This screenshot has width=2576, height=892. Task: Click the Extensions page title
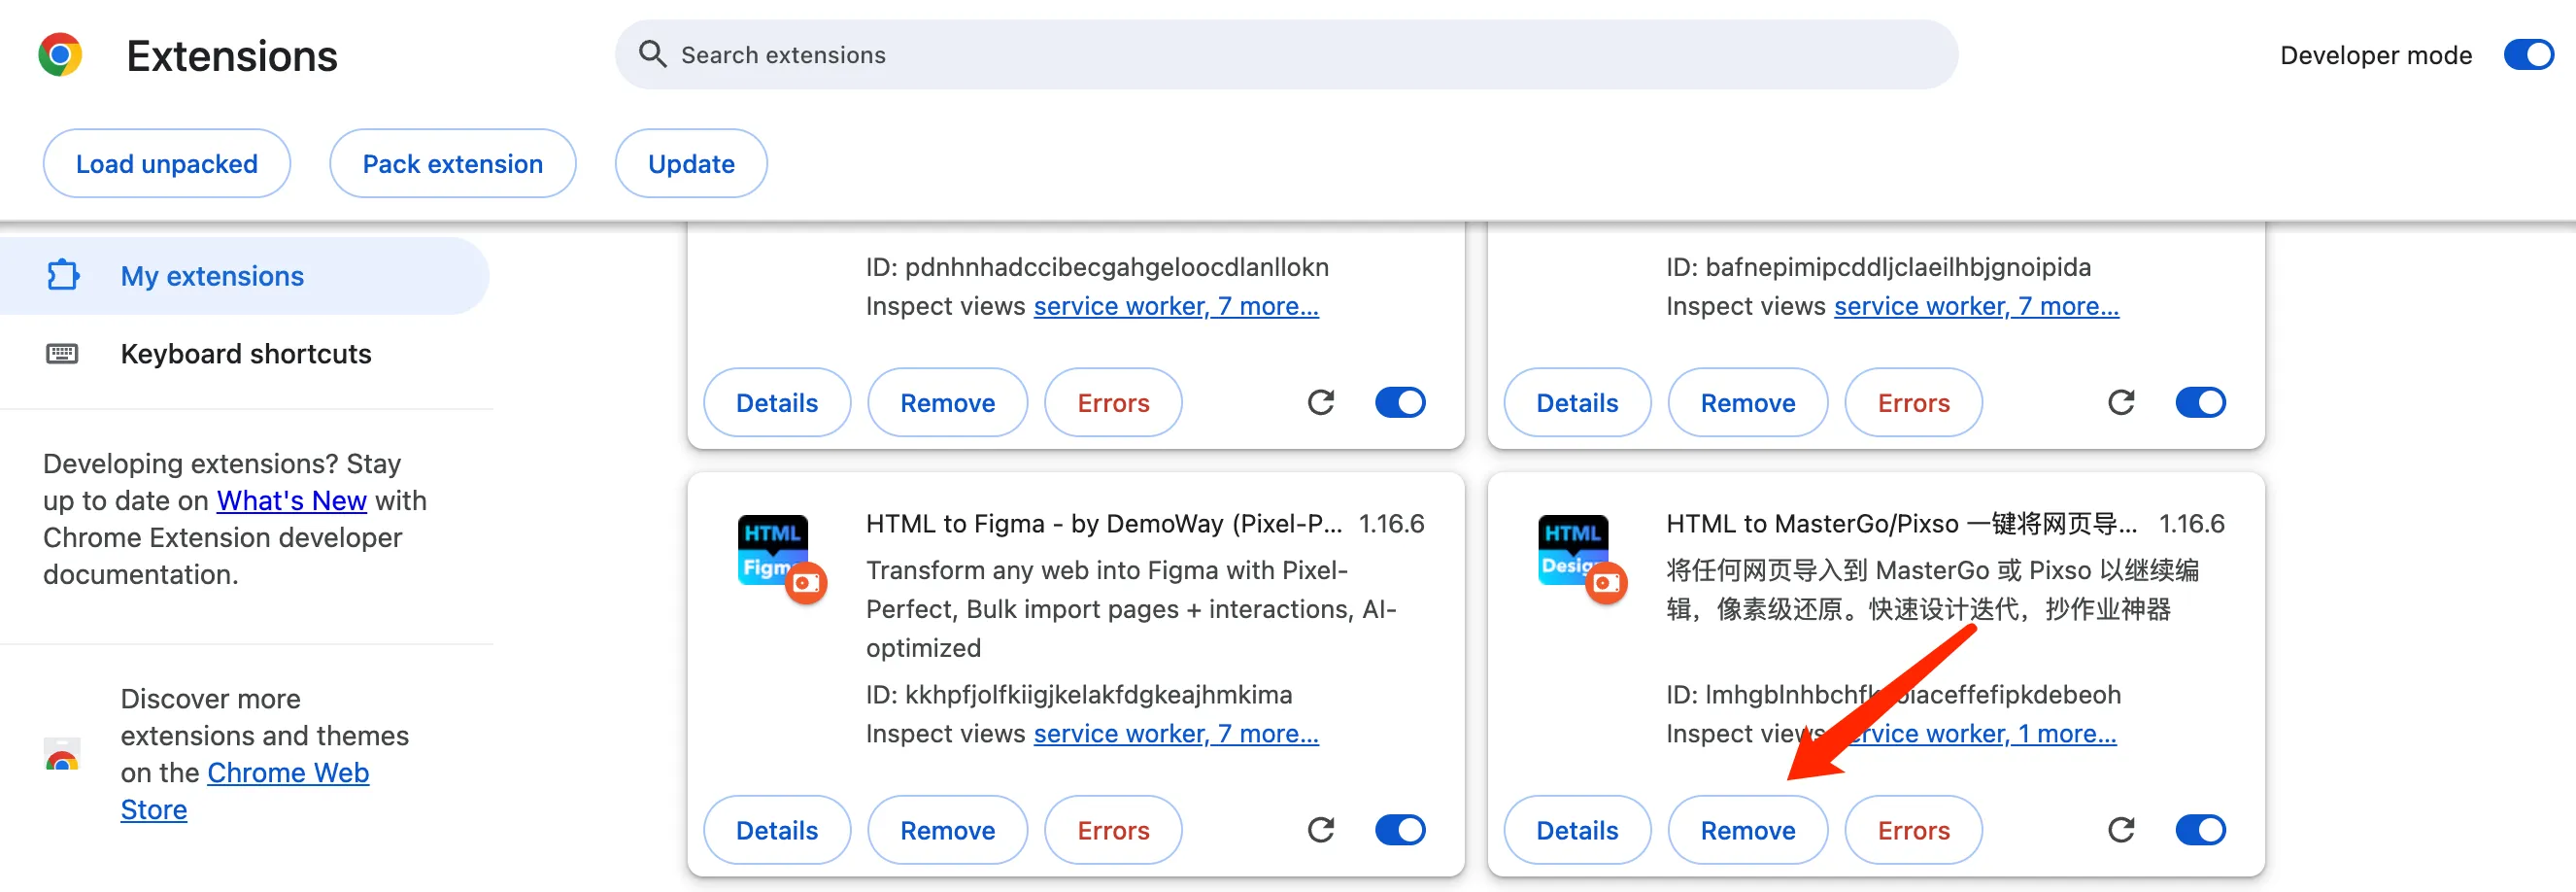(232, 56)
